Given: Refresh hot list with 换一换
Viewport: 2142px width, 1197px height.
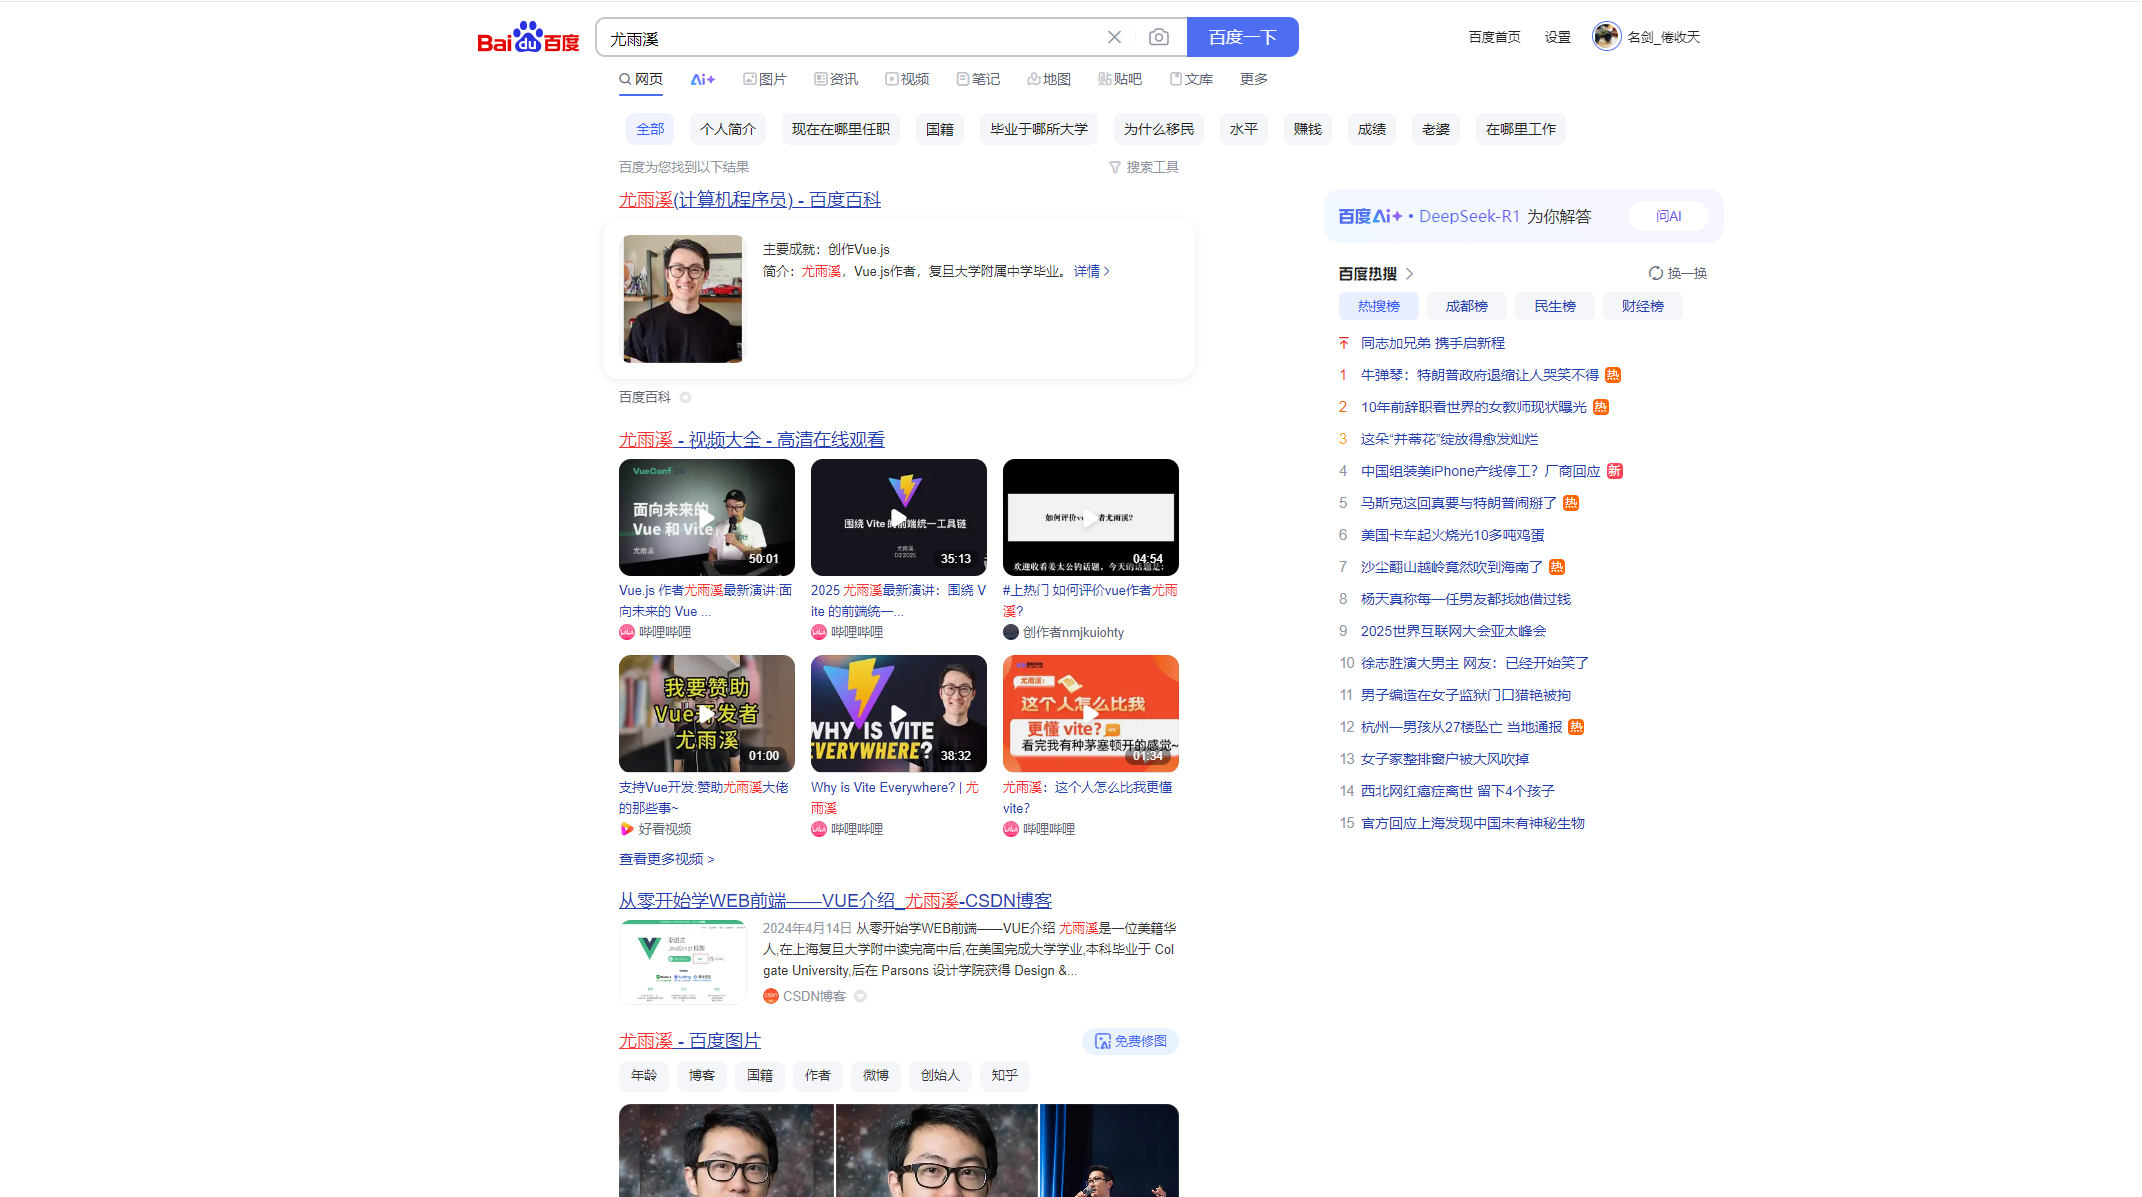Looking at the screenshot, I should [x=1678, y=273].
